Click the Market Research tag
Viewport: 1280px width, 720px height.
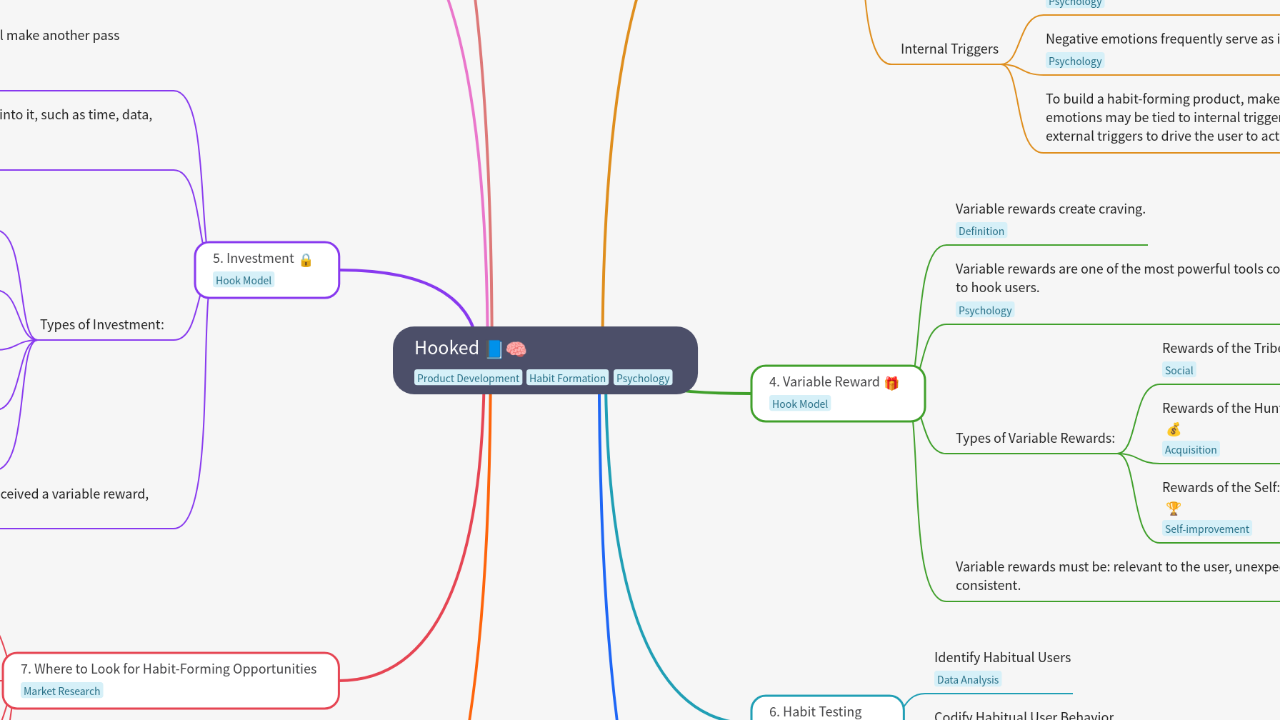[62, 691]
